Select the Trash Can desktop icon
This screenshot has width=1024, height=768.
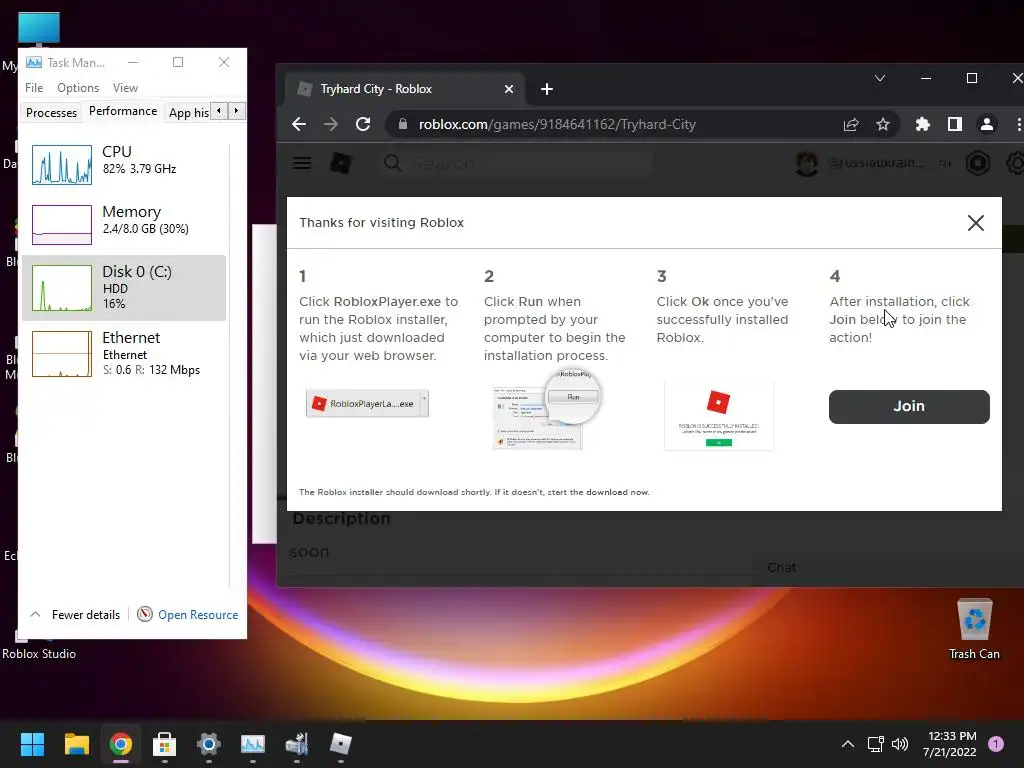click(974, 628)
